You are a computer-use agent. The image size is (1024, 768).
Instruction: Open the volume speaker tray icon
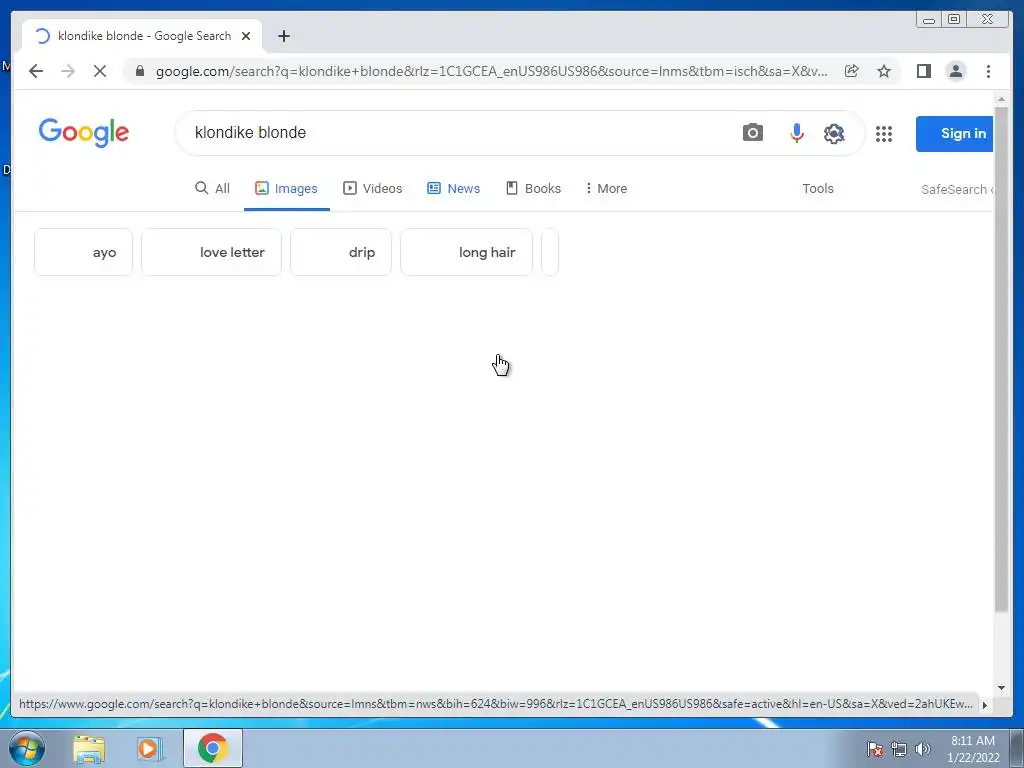(923, 749)
